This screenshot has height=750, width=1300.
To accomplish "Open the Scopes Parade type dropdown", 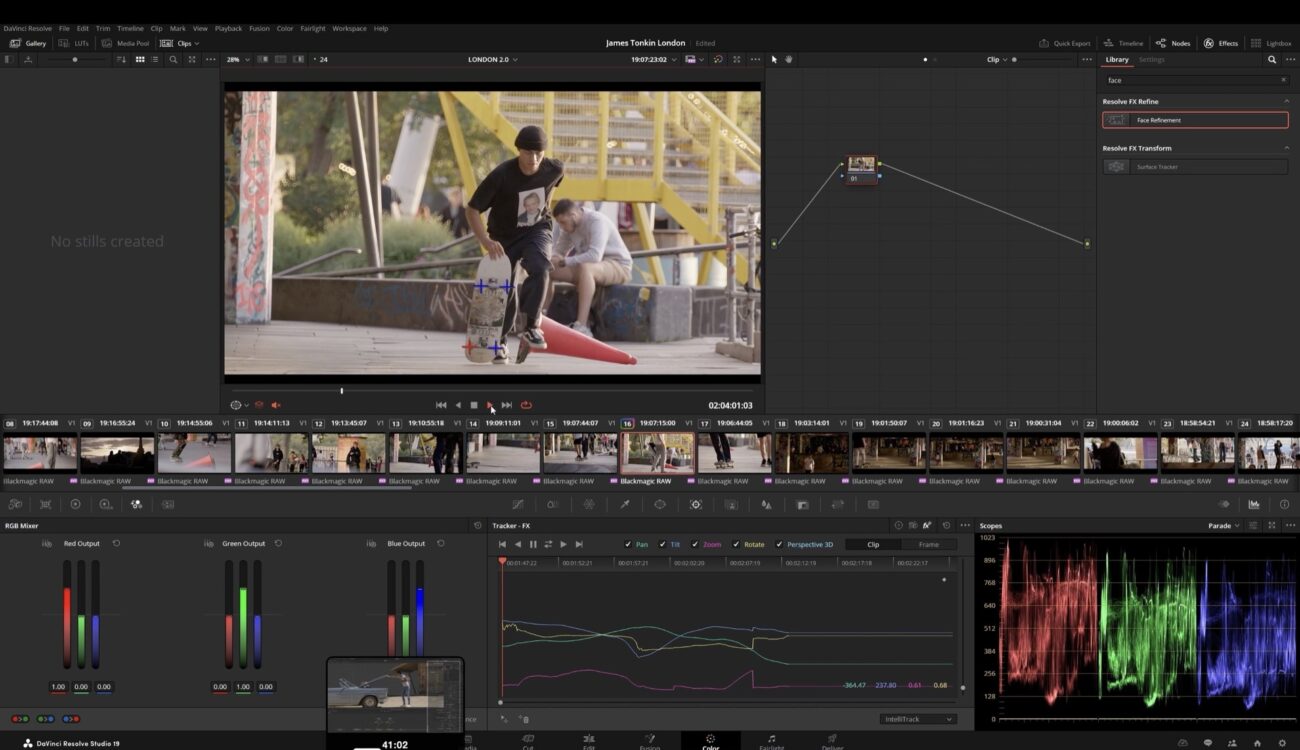I will tap(1223, 525).
